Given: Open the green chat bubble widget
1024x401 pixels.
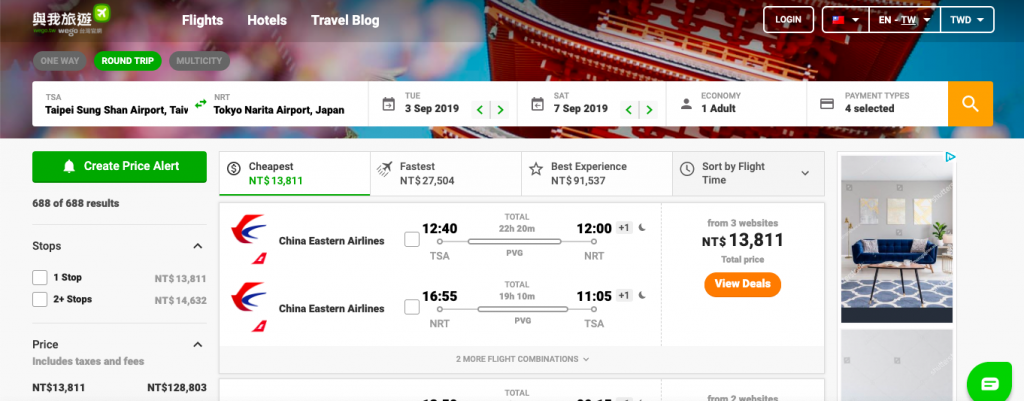Looking at the screenshot, I should click(990, 383).
